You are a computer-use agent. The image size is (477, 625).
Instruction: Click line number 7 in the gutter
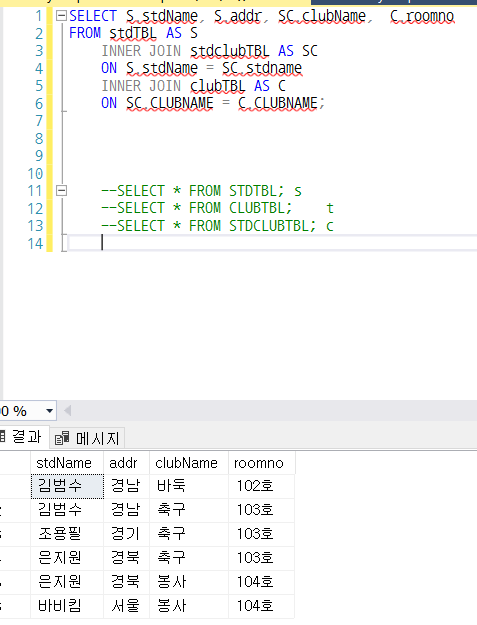[x=39, y=121]
